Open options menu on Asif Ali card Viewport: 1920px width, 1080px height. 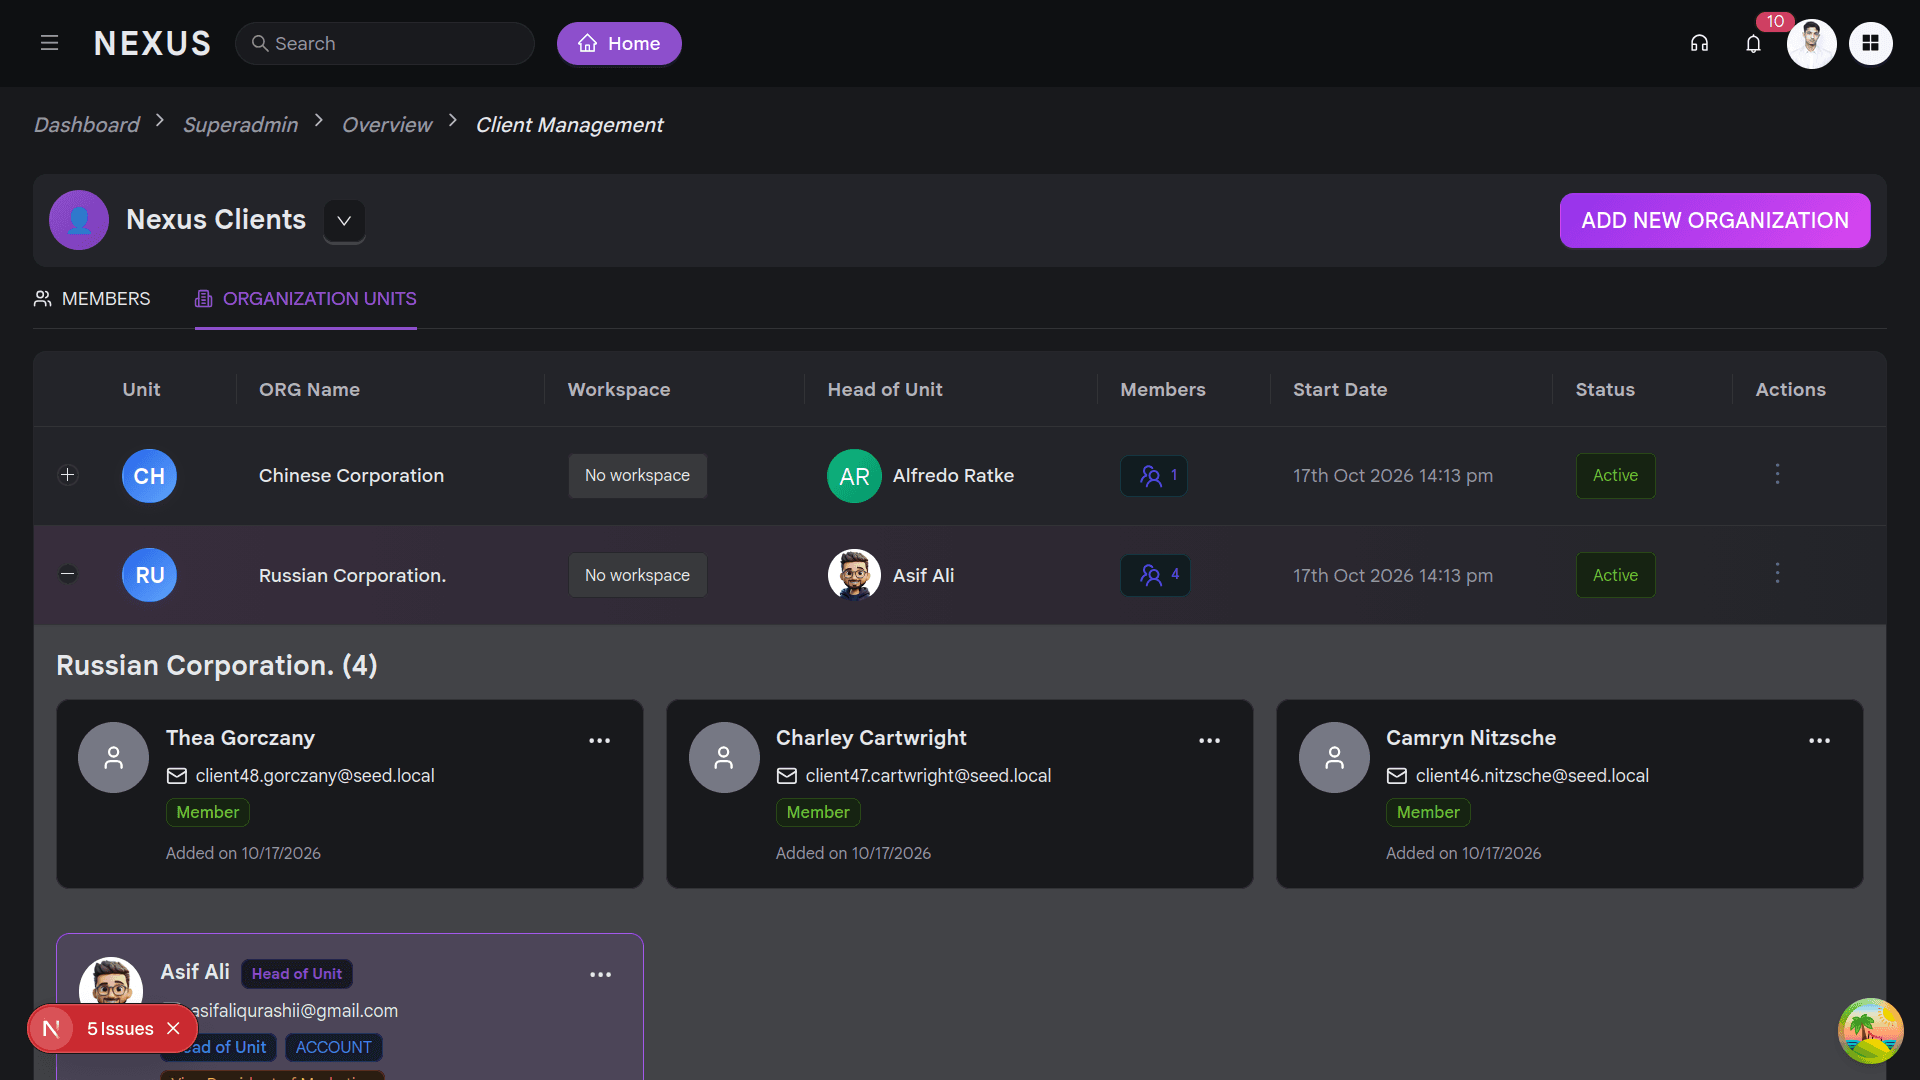[x=600, y=974]
